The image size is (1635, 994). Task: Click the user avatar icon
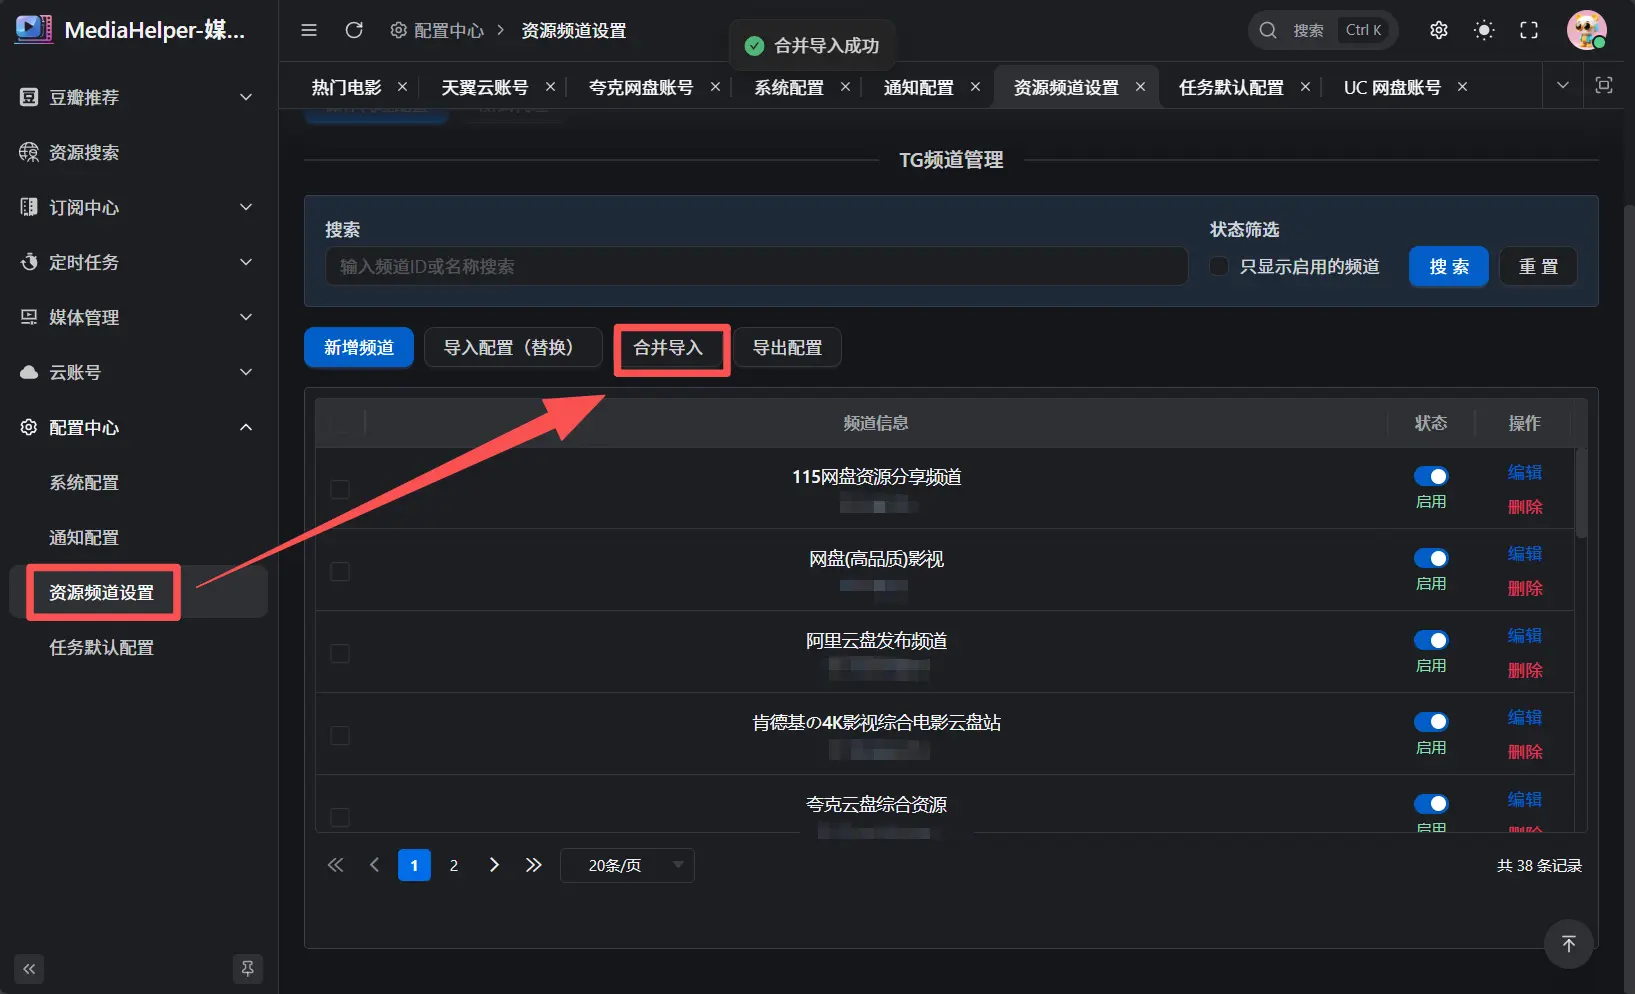tap(1585, 30)
